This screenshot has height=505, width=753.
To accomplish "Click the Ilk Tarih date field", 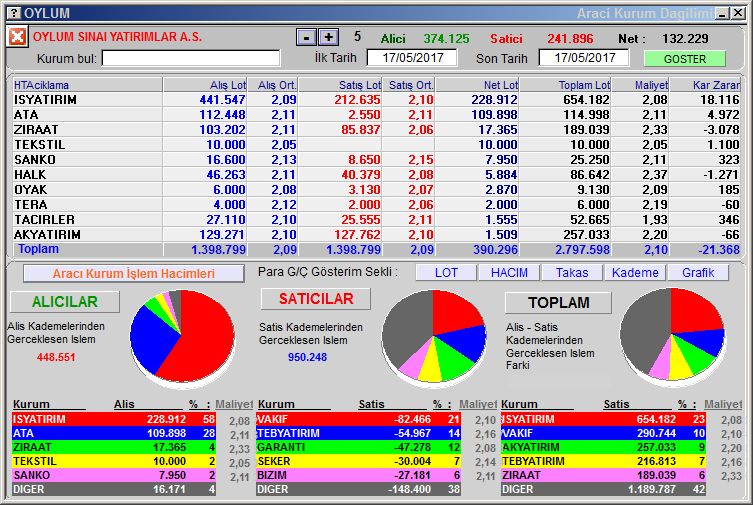I will coord(412,58).
